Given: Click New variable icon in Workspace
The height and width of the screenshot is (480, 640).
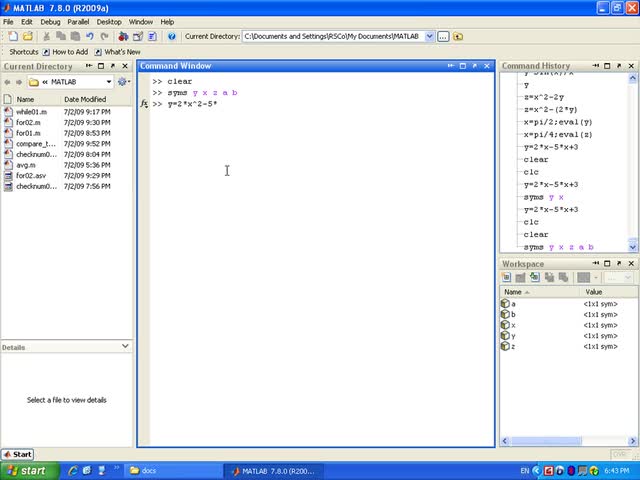Looking at the screenshot, I should point(506,278).
